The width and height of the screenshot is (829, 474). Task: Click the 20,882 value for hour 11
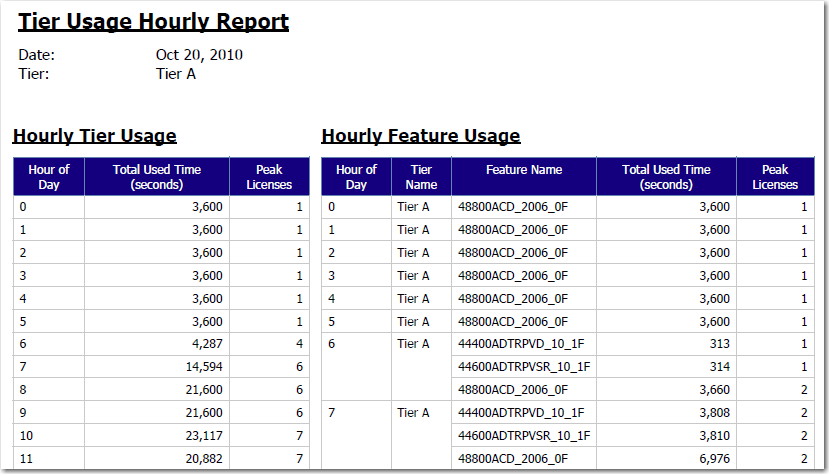(199, 459)
